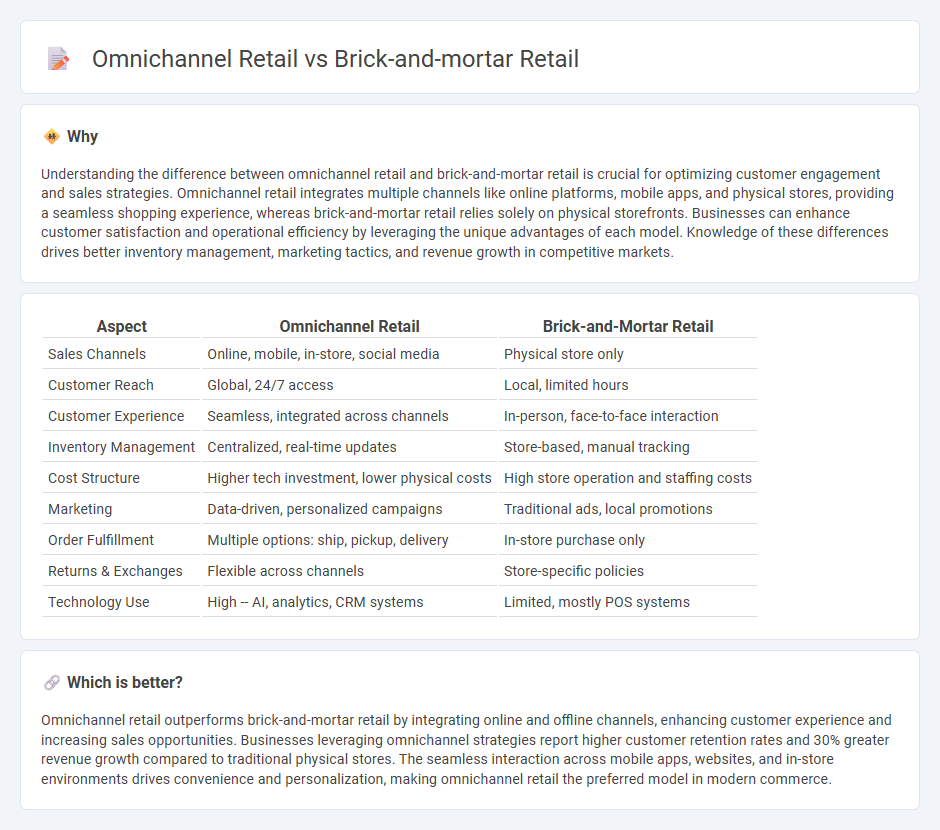This screenshot has height=830, width=940.
Task: Click cell High -- AI, analytics, CRM systems
Action: pyautogui.click(x=315, y=602)
